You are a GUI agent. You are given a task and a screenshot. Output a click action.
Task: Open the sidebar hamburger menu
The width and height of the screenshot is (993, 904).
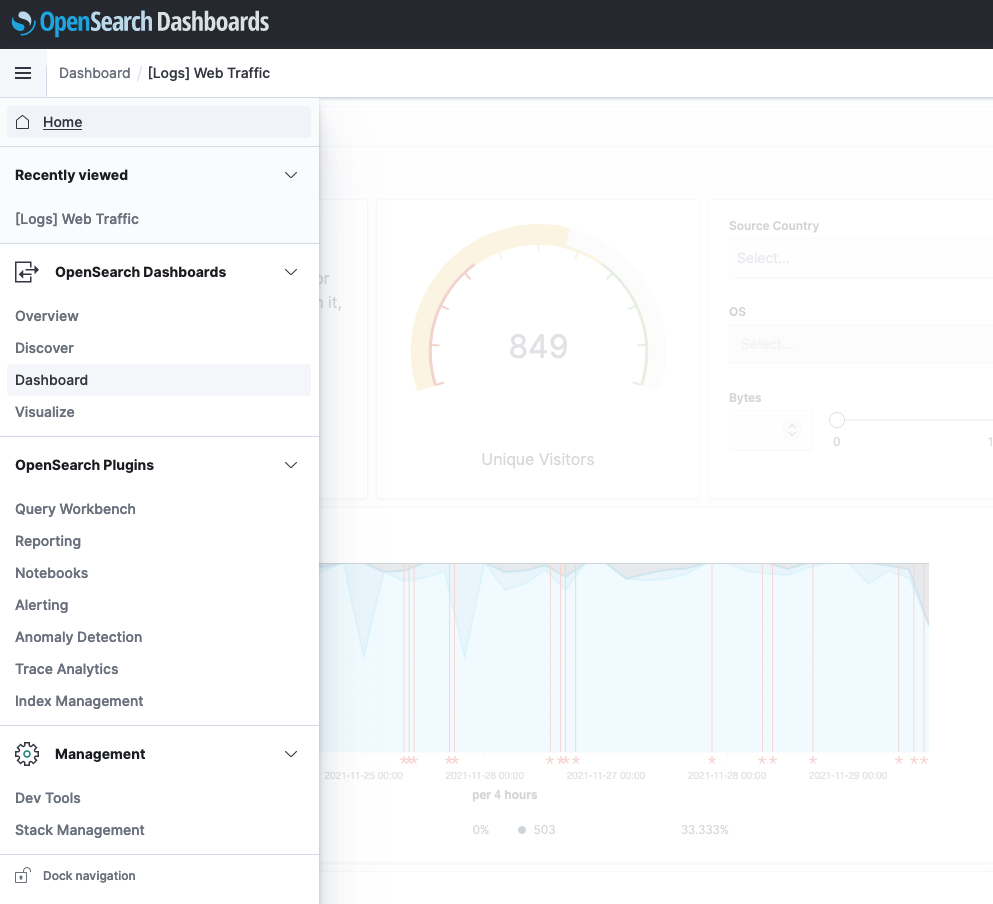(x=23, y=73)
